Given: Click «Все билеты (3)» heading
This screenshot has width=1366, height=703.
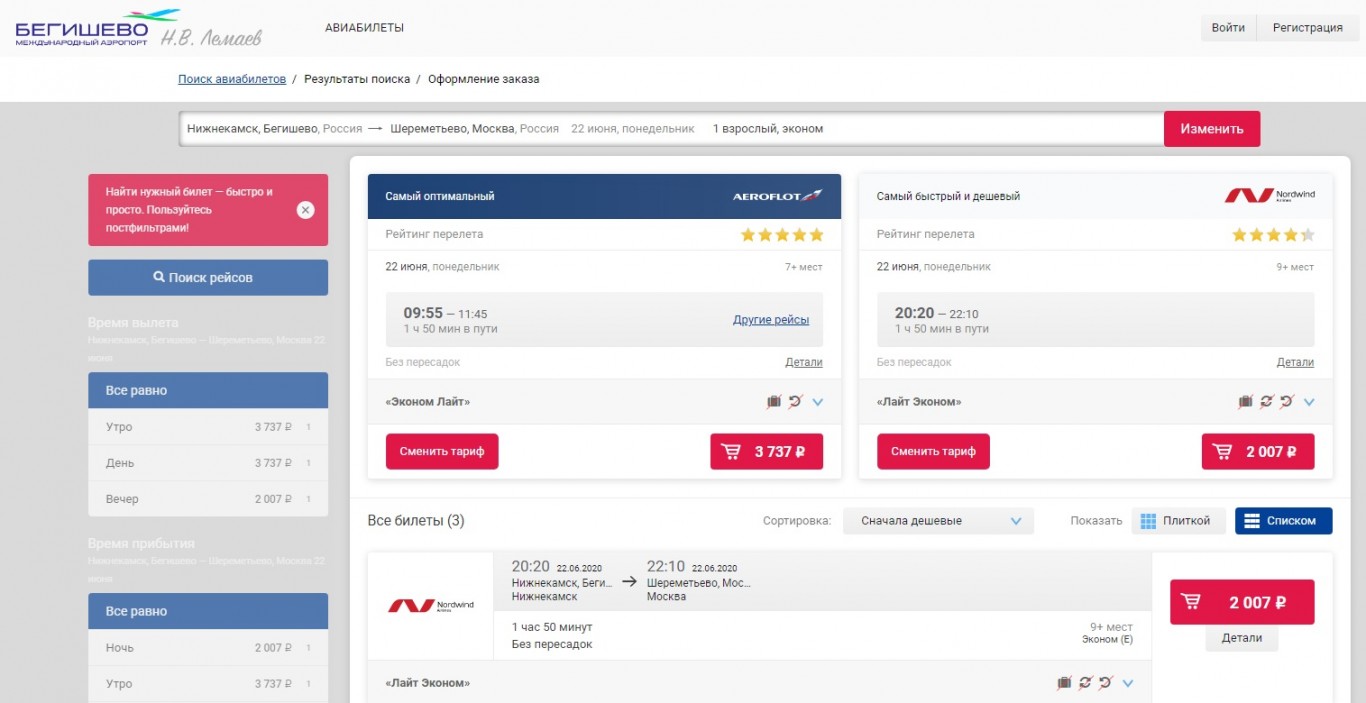Looking at the screenshot, I should click(416, 521).
